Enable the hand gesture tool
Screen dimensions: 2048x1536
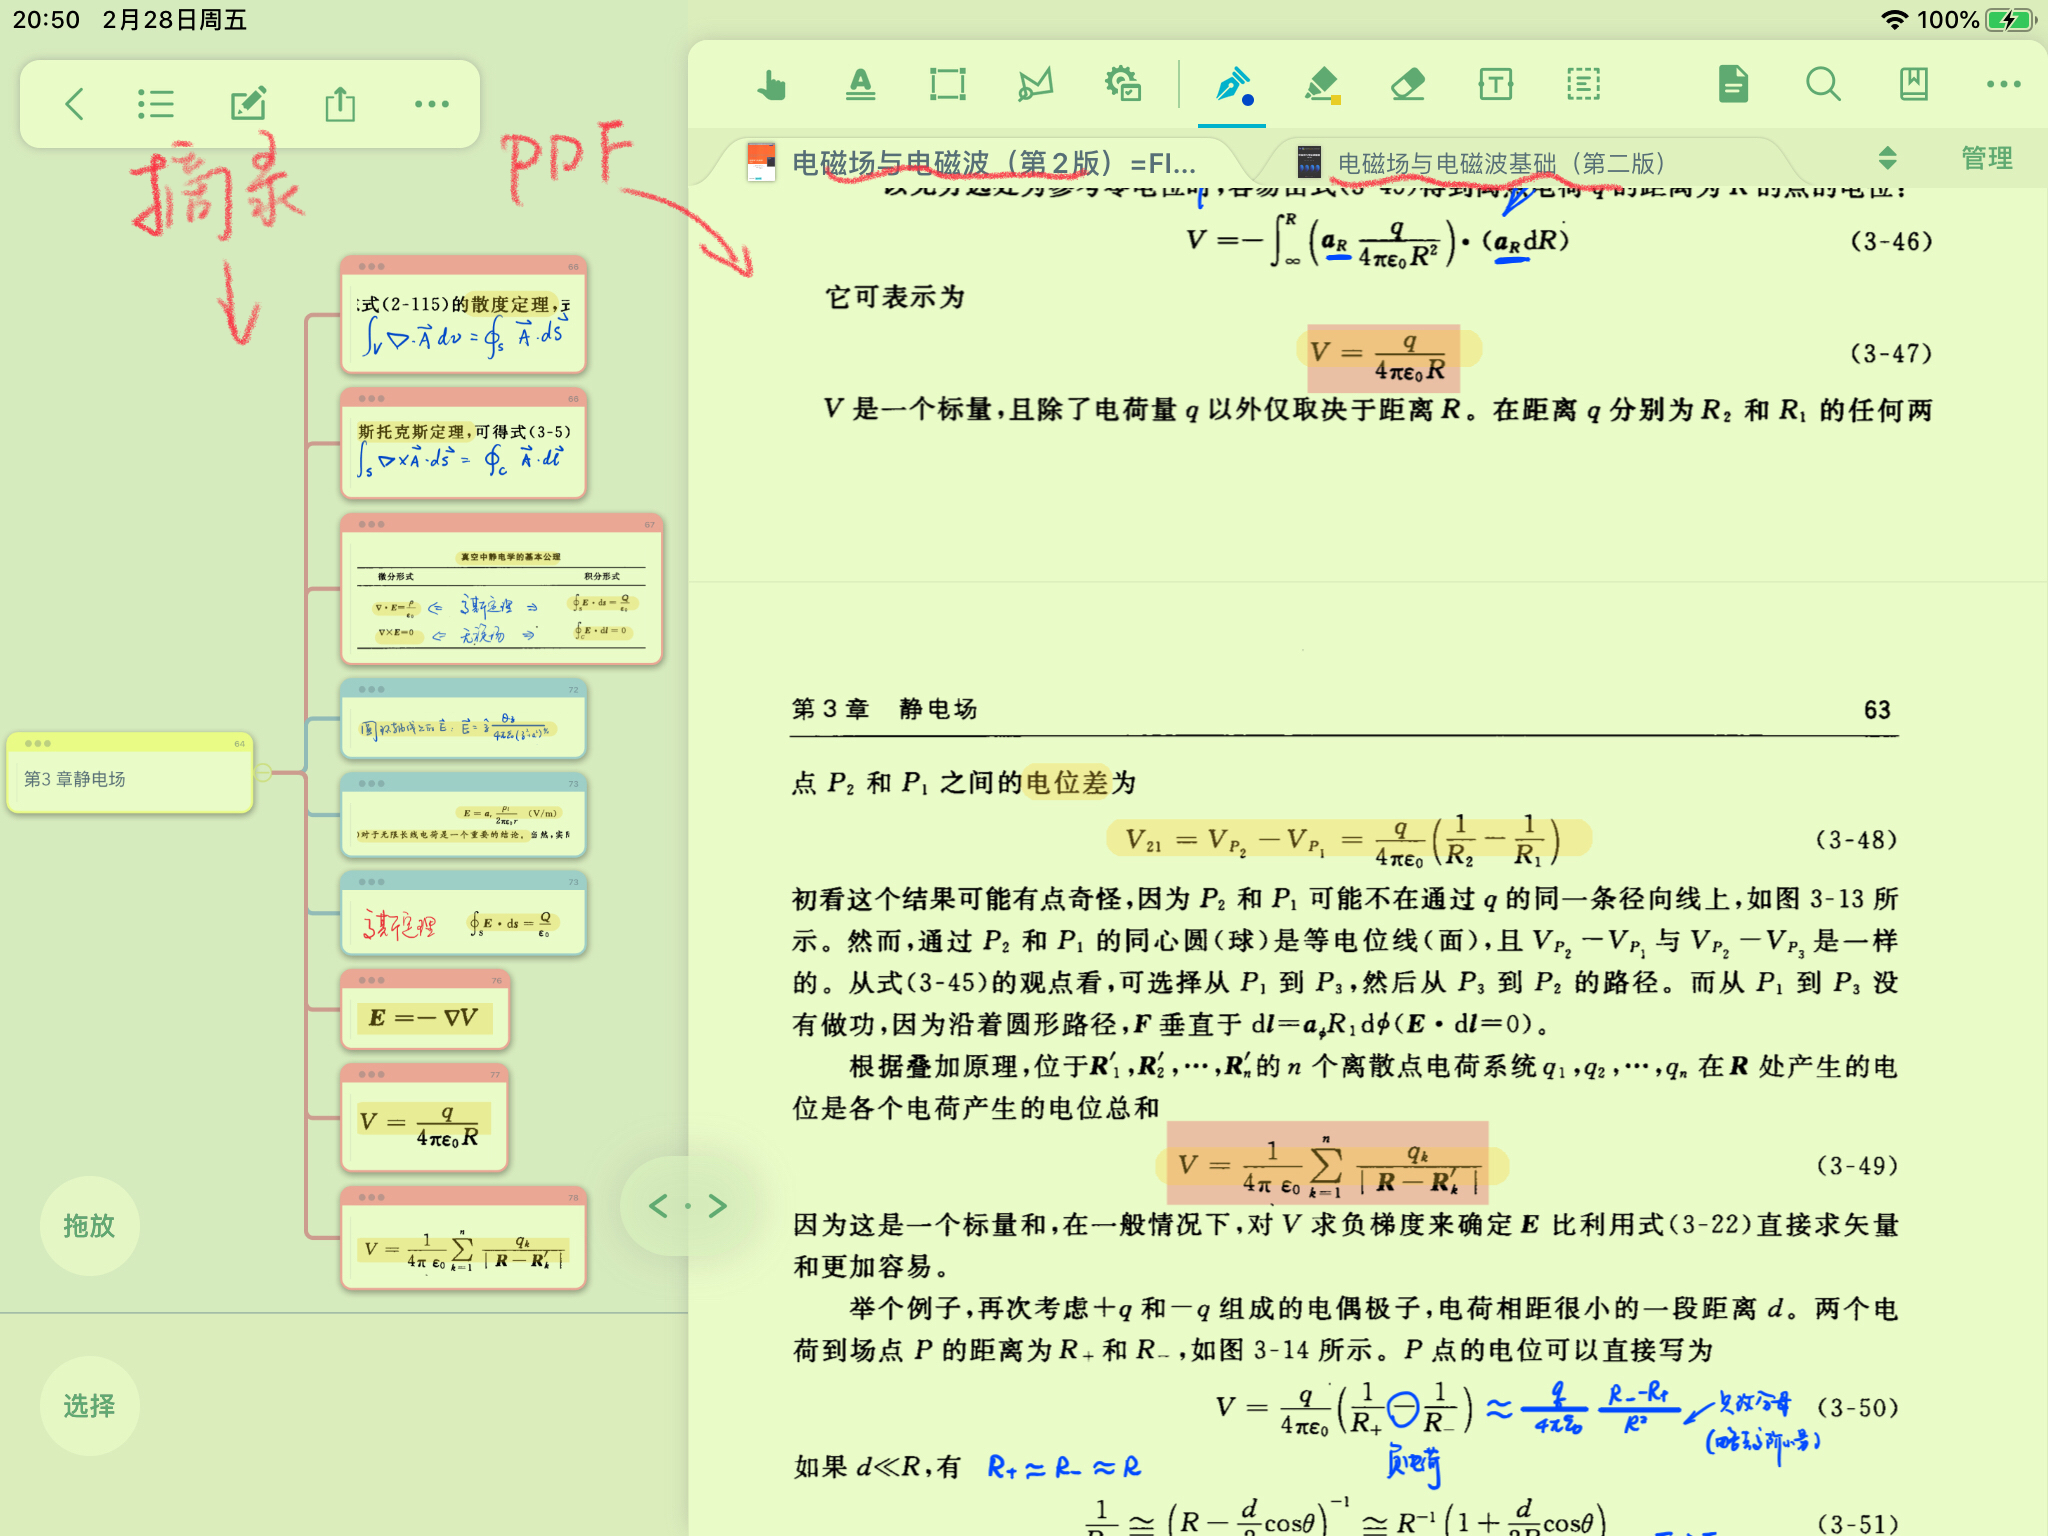pos(773,86)
